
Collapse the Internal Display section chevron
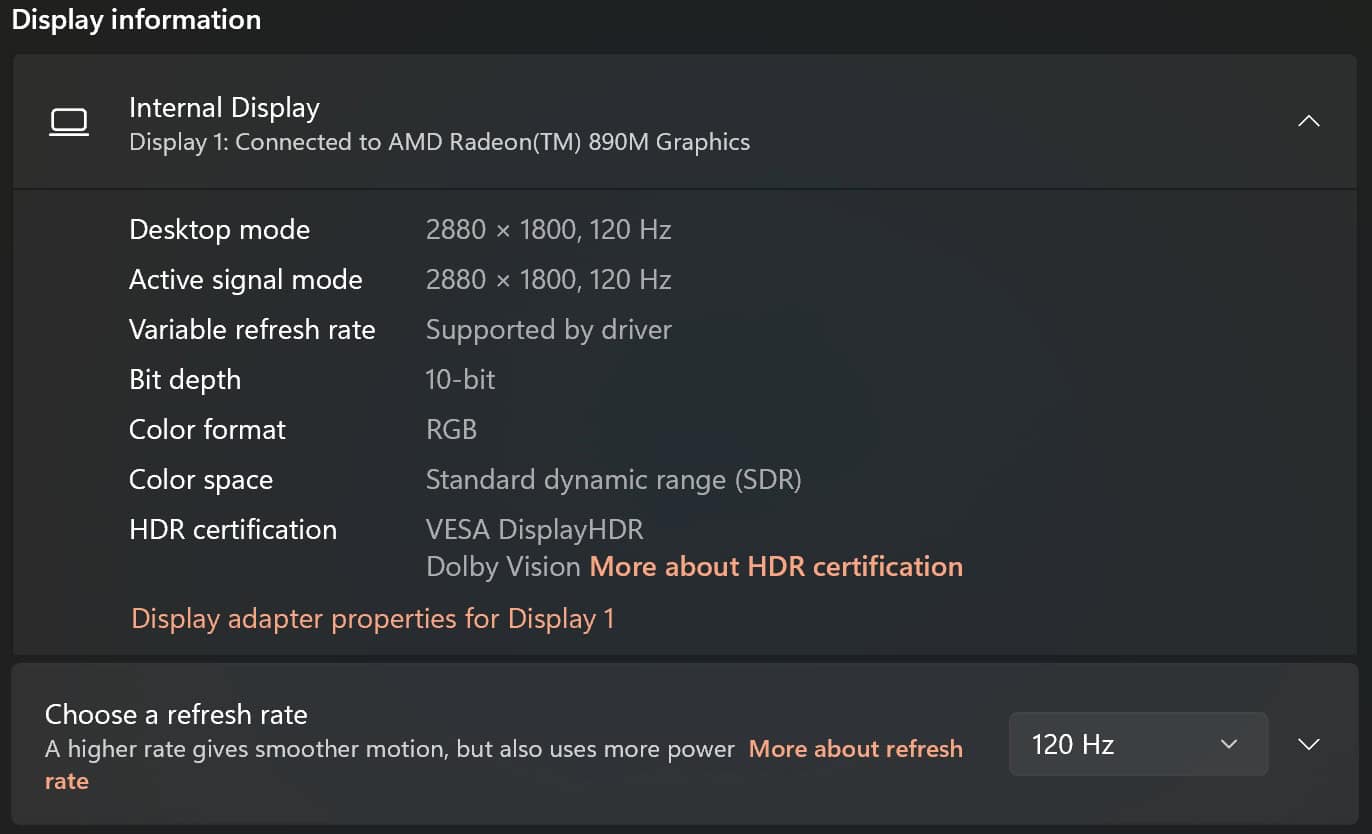[x=1308, y=121]
